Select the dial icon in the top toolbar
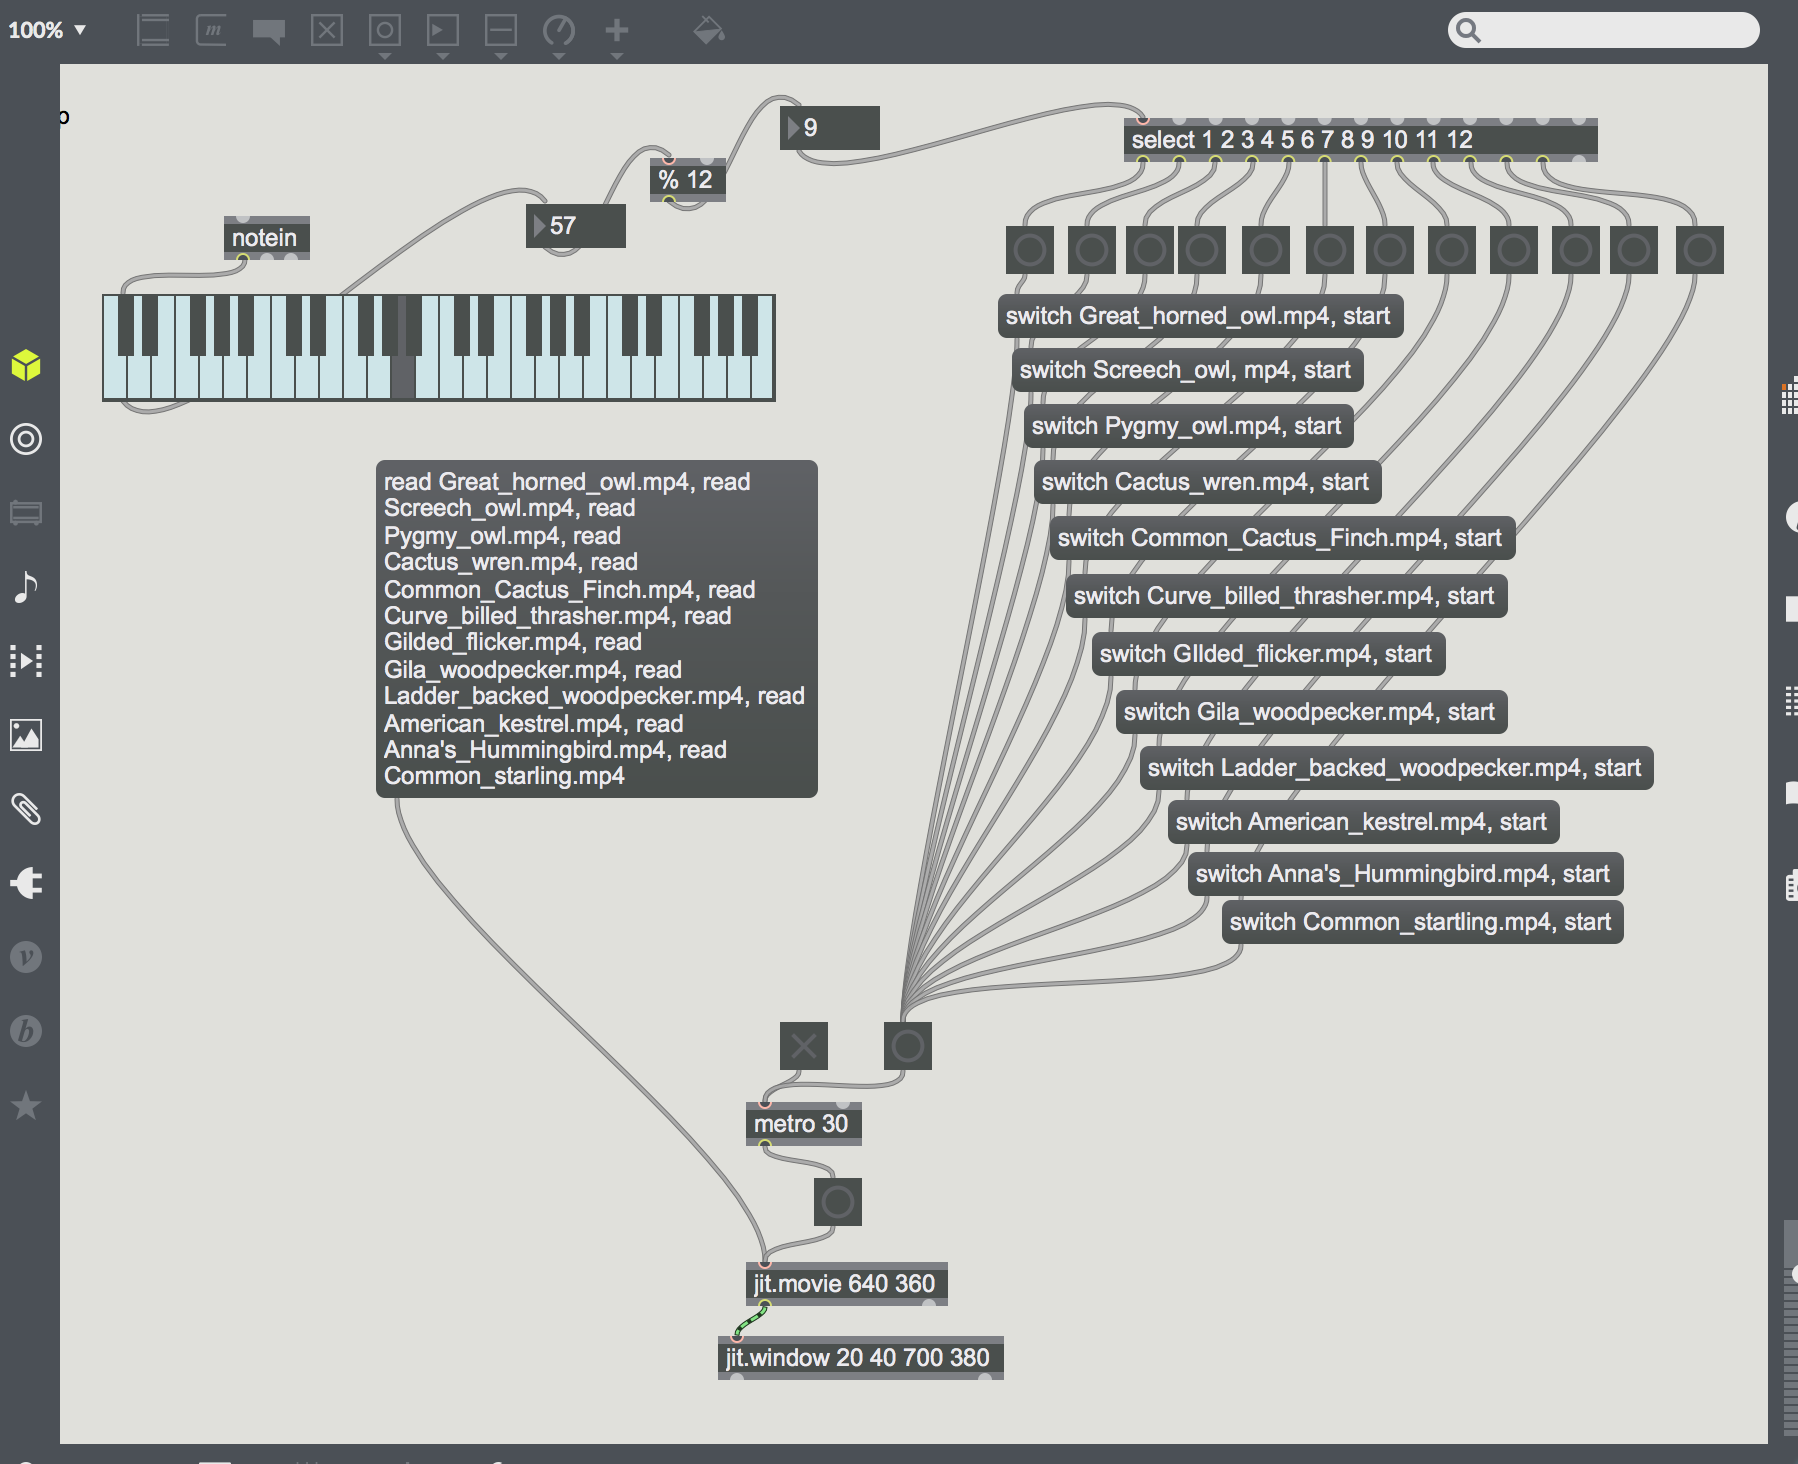Viewport: 1798px width, 1464px height. (559, 30)
